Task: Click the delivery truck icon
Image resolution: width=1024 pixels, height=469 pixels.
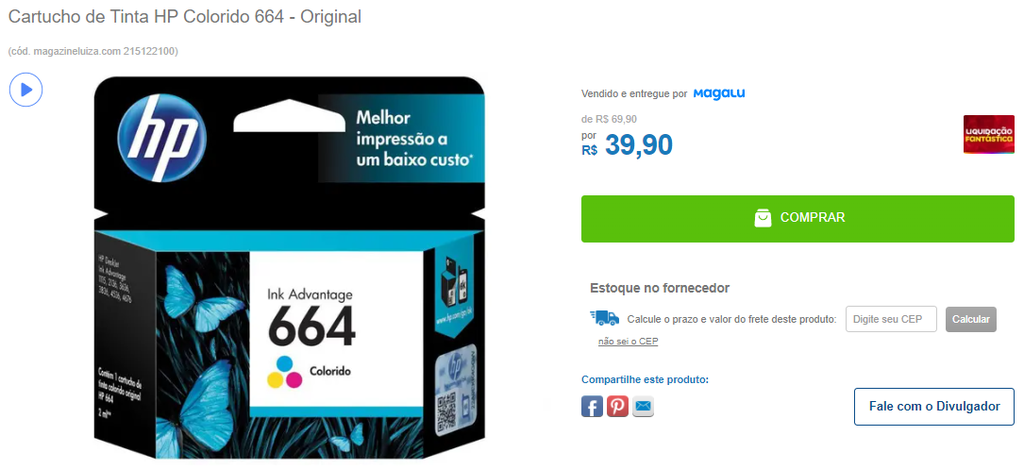Action: click(x=604, y=318)
